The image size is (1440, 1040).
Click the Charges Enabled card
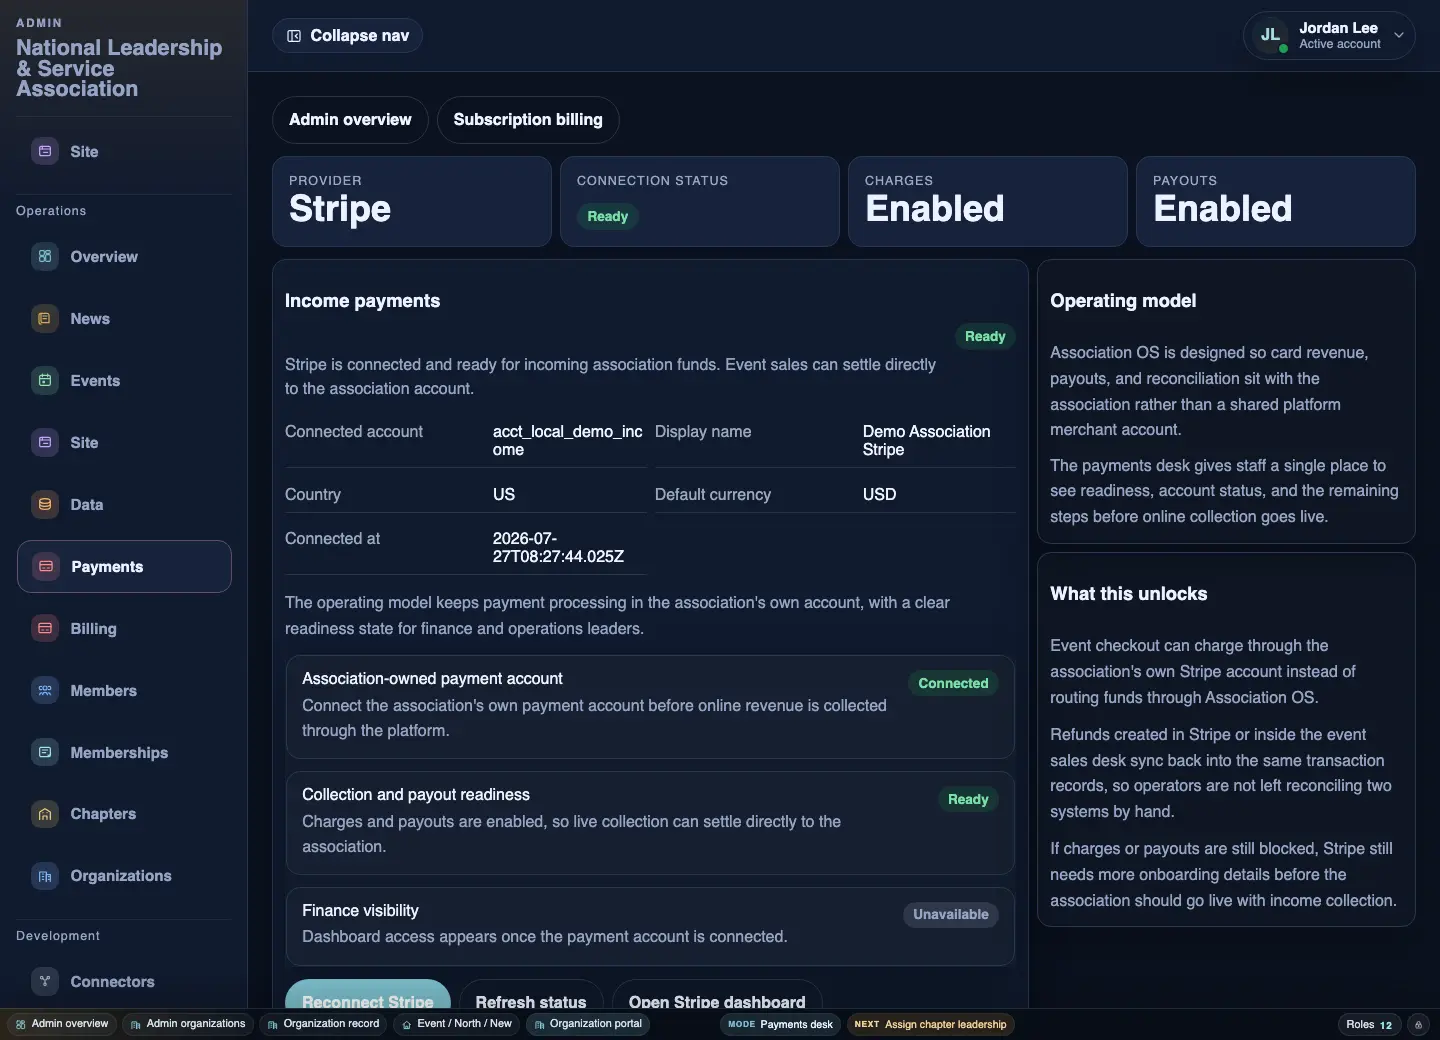(988, 201)
